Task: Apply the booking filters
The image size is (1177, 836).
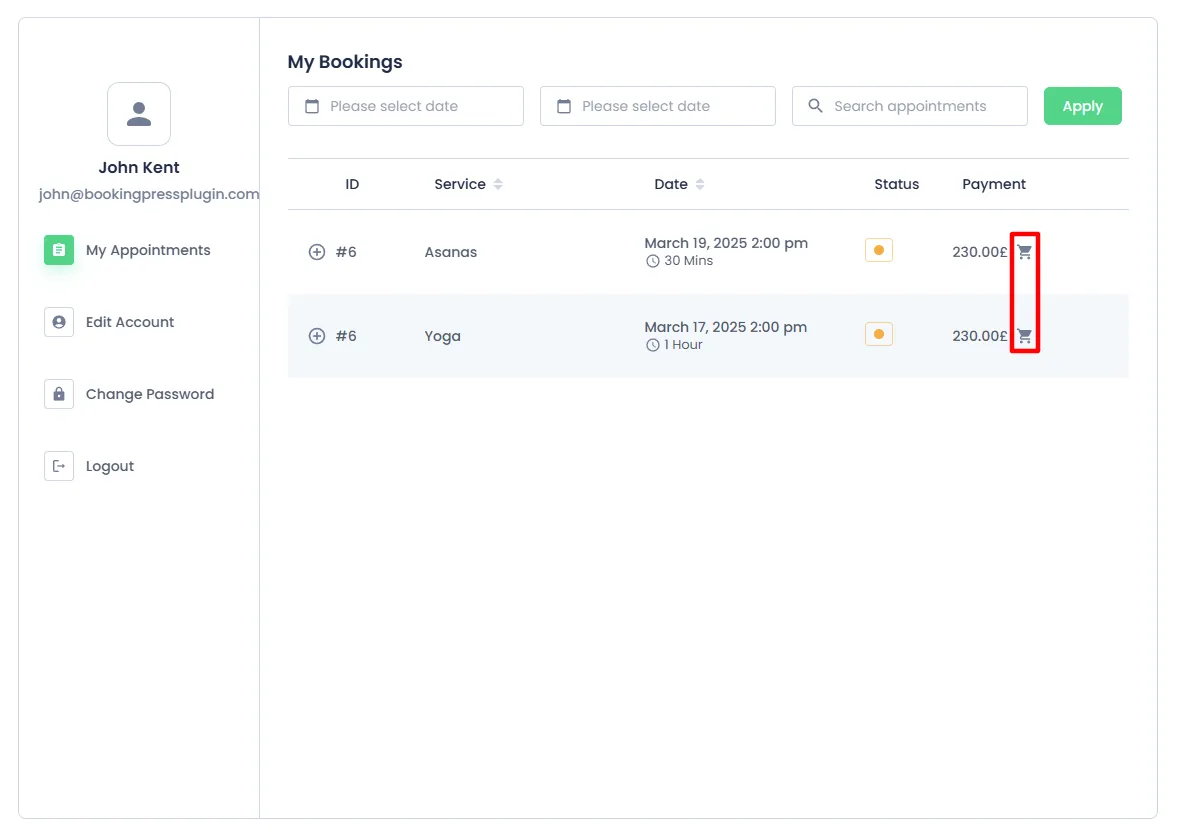Action: pos(1082,106)
